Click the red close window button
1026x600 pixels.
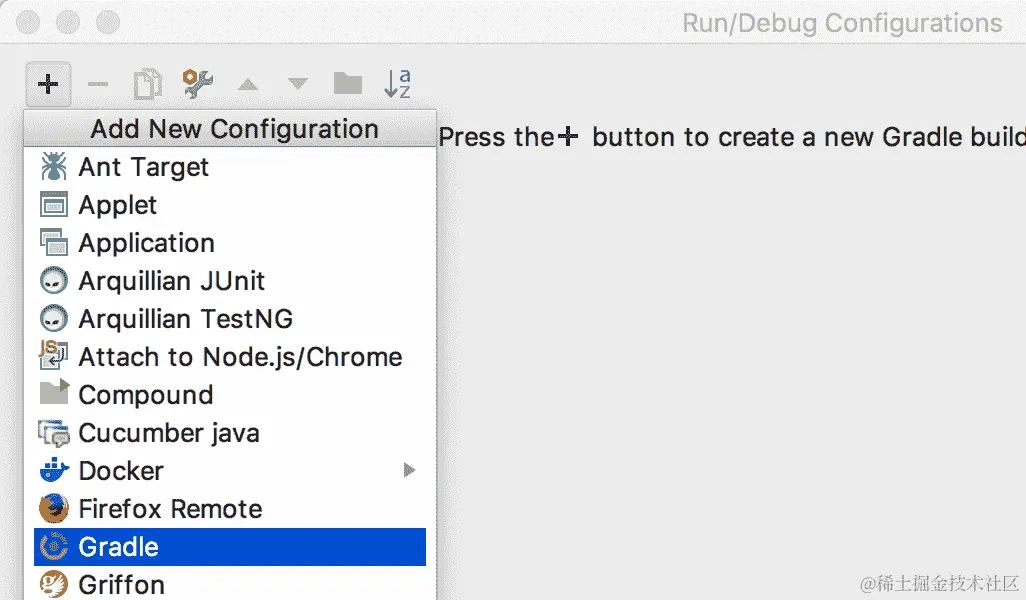click(x=27, y=22)
